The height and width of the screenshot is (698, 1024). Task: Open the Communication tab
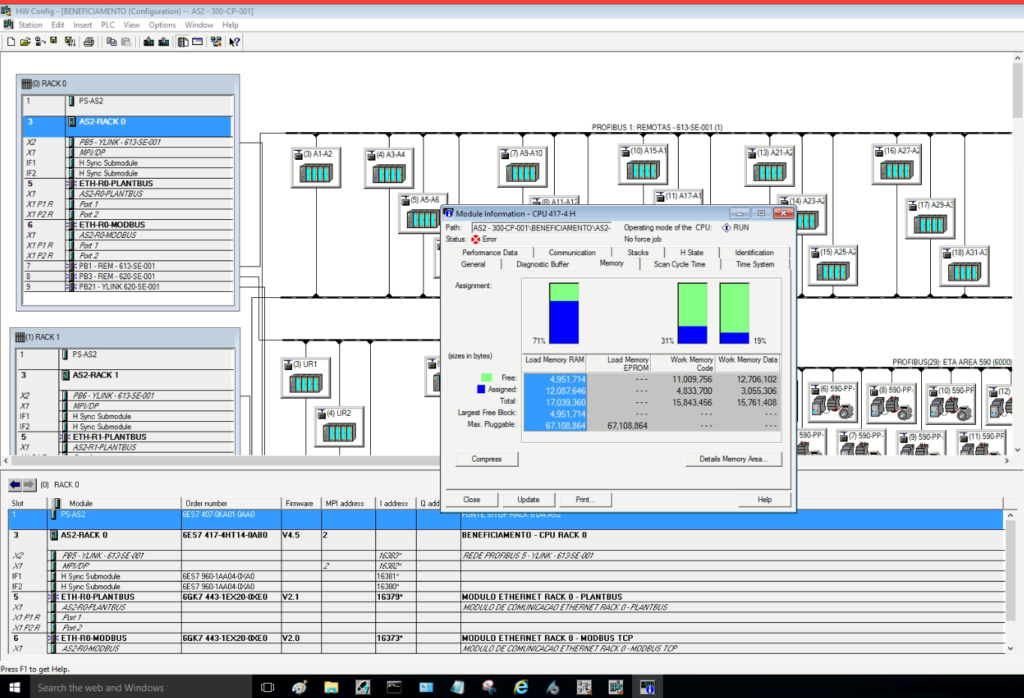point(572,253)
